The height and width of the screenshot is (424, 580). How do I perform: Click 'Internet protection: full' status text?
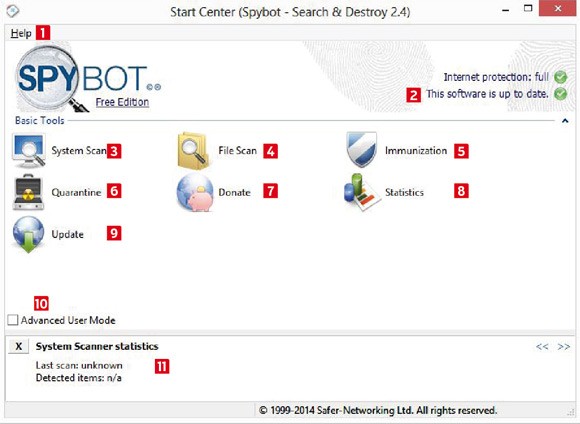tap(496, 77)
